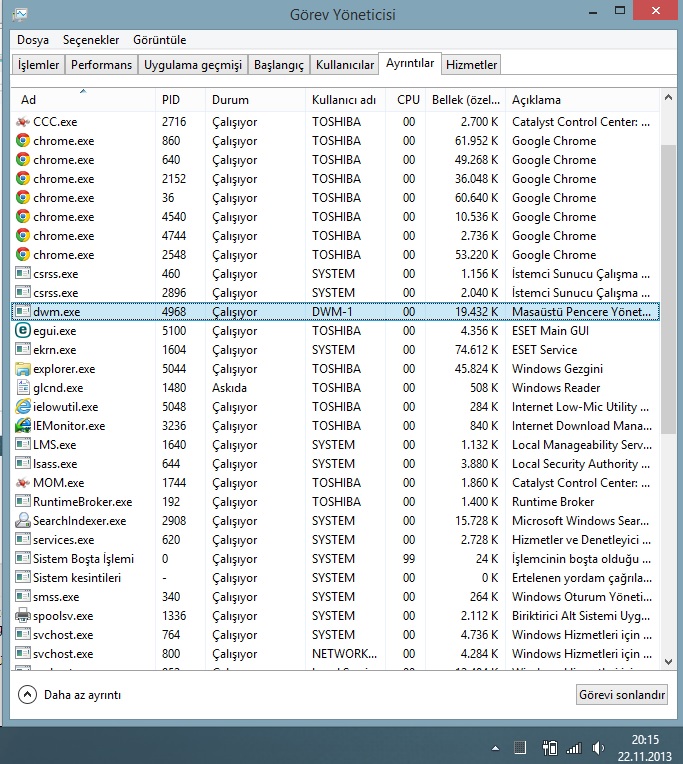683x764 pixels.
Task: Click the LMS.exe process icon
Action: pyautogui.click(x=23, y=445)
